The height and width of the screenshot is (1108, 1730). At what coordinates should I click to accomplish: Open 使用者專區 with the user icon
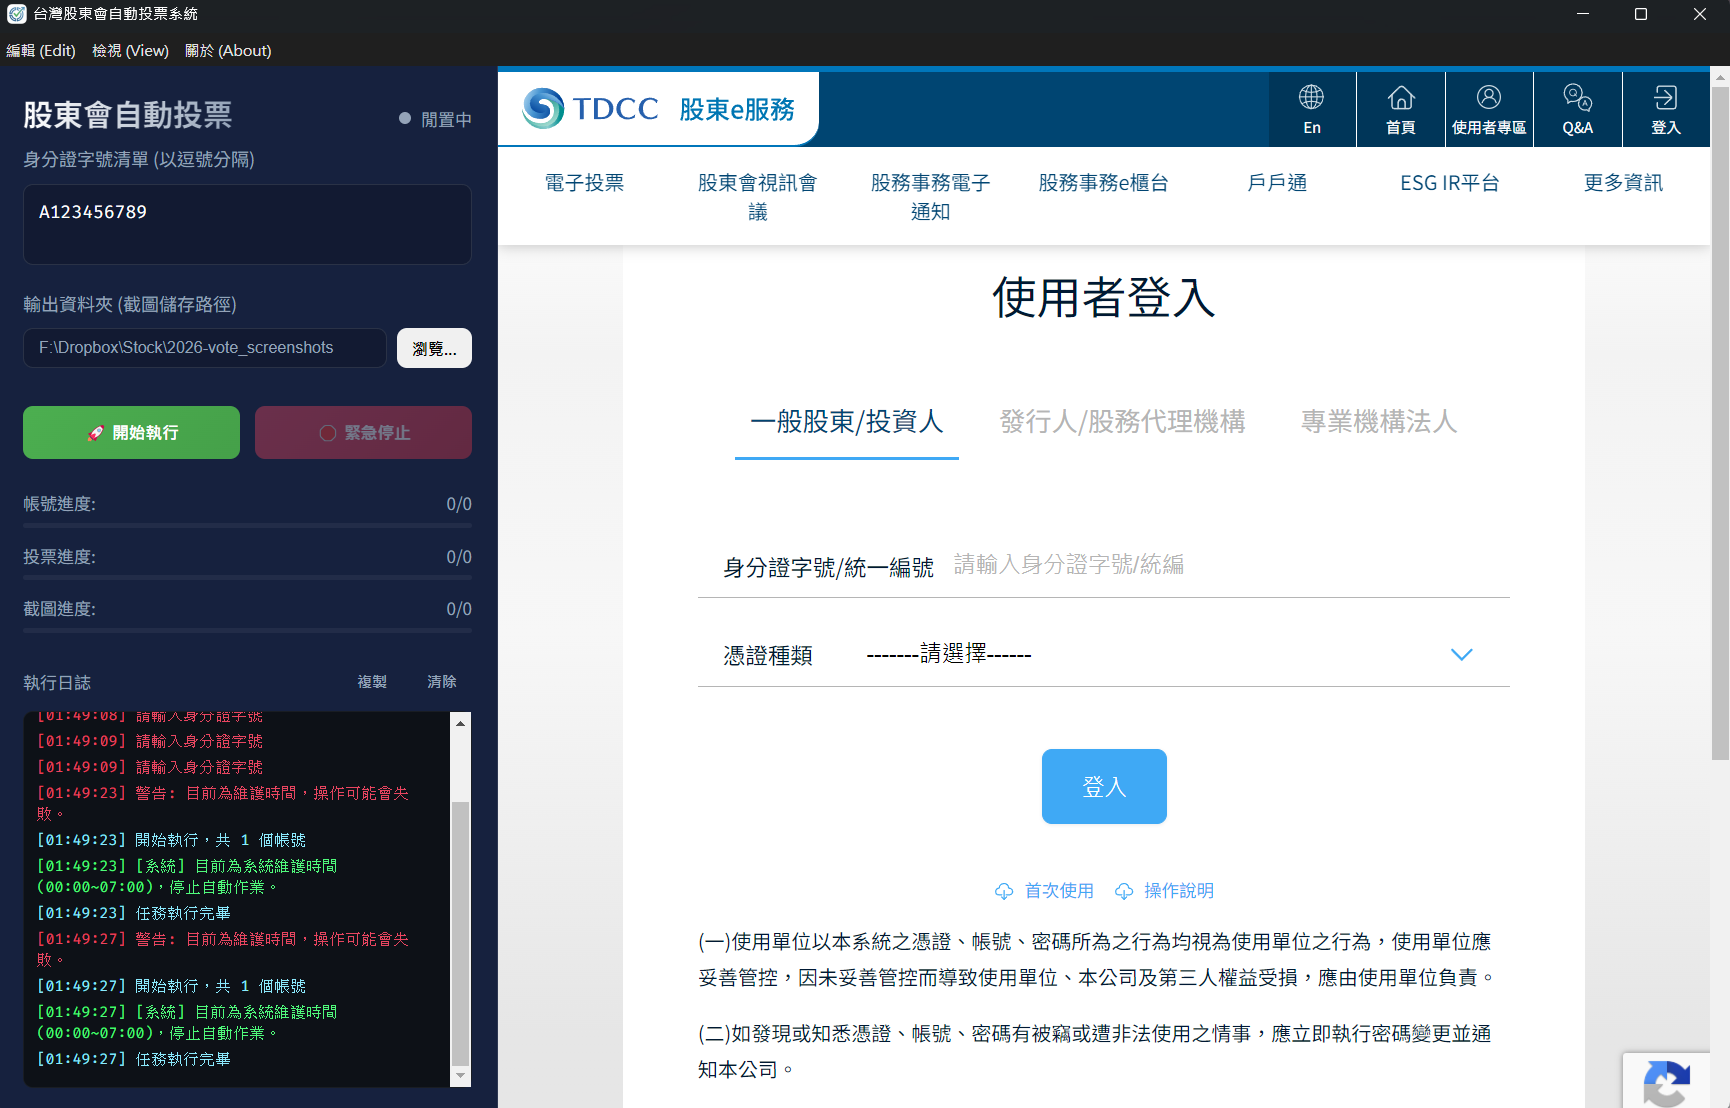(x=1489, y=109)
